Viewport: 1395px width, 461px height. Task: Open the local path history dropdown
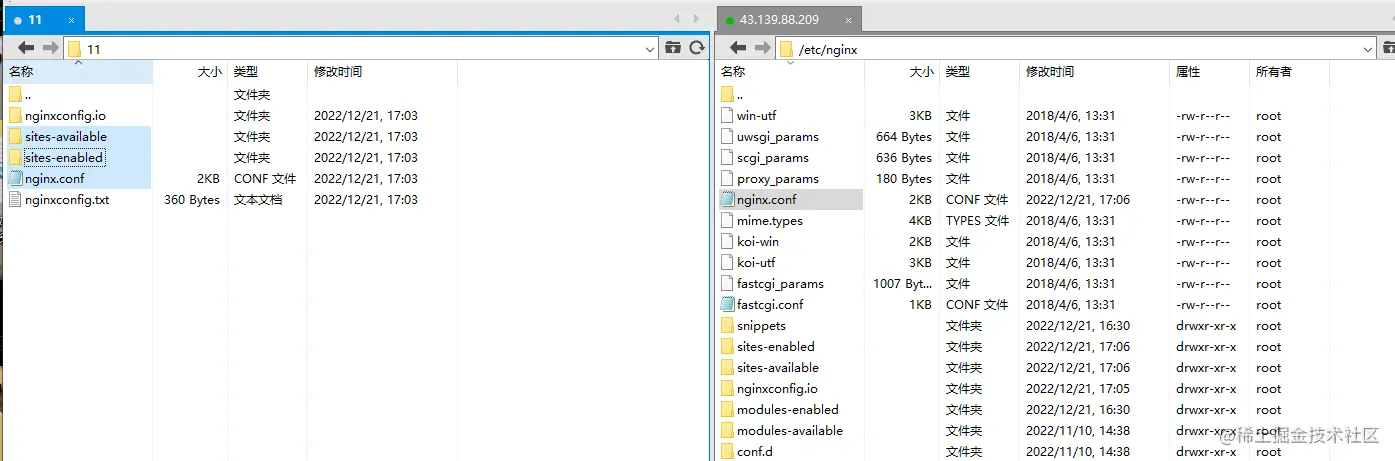[650, 48]
